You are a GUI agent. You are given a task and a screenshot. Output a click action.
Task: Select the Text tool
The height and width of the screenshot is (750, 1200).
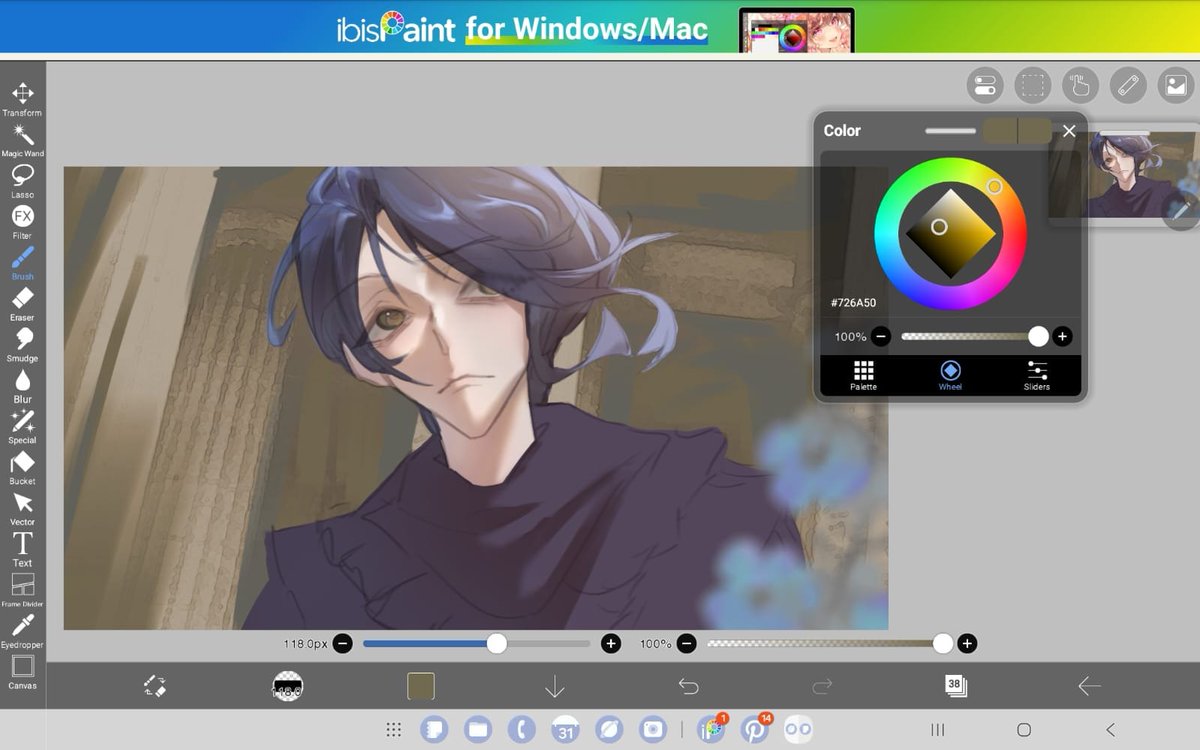(x=22, y=550)
